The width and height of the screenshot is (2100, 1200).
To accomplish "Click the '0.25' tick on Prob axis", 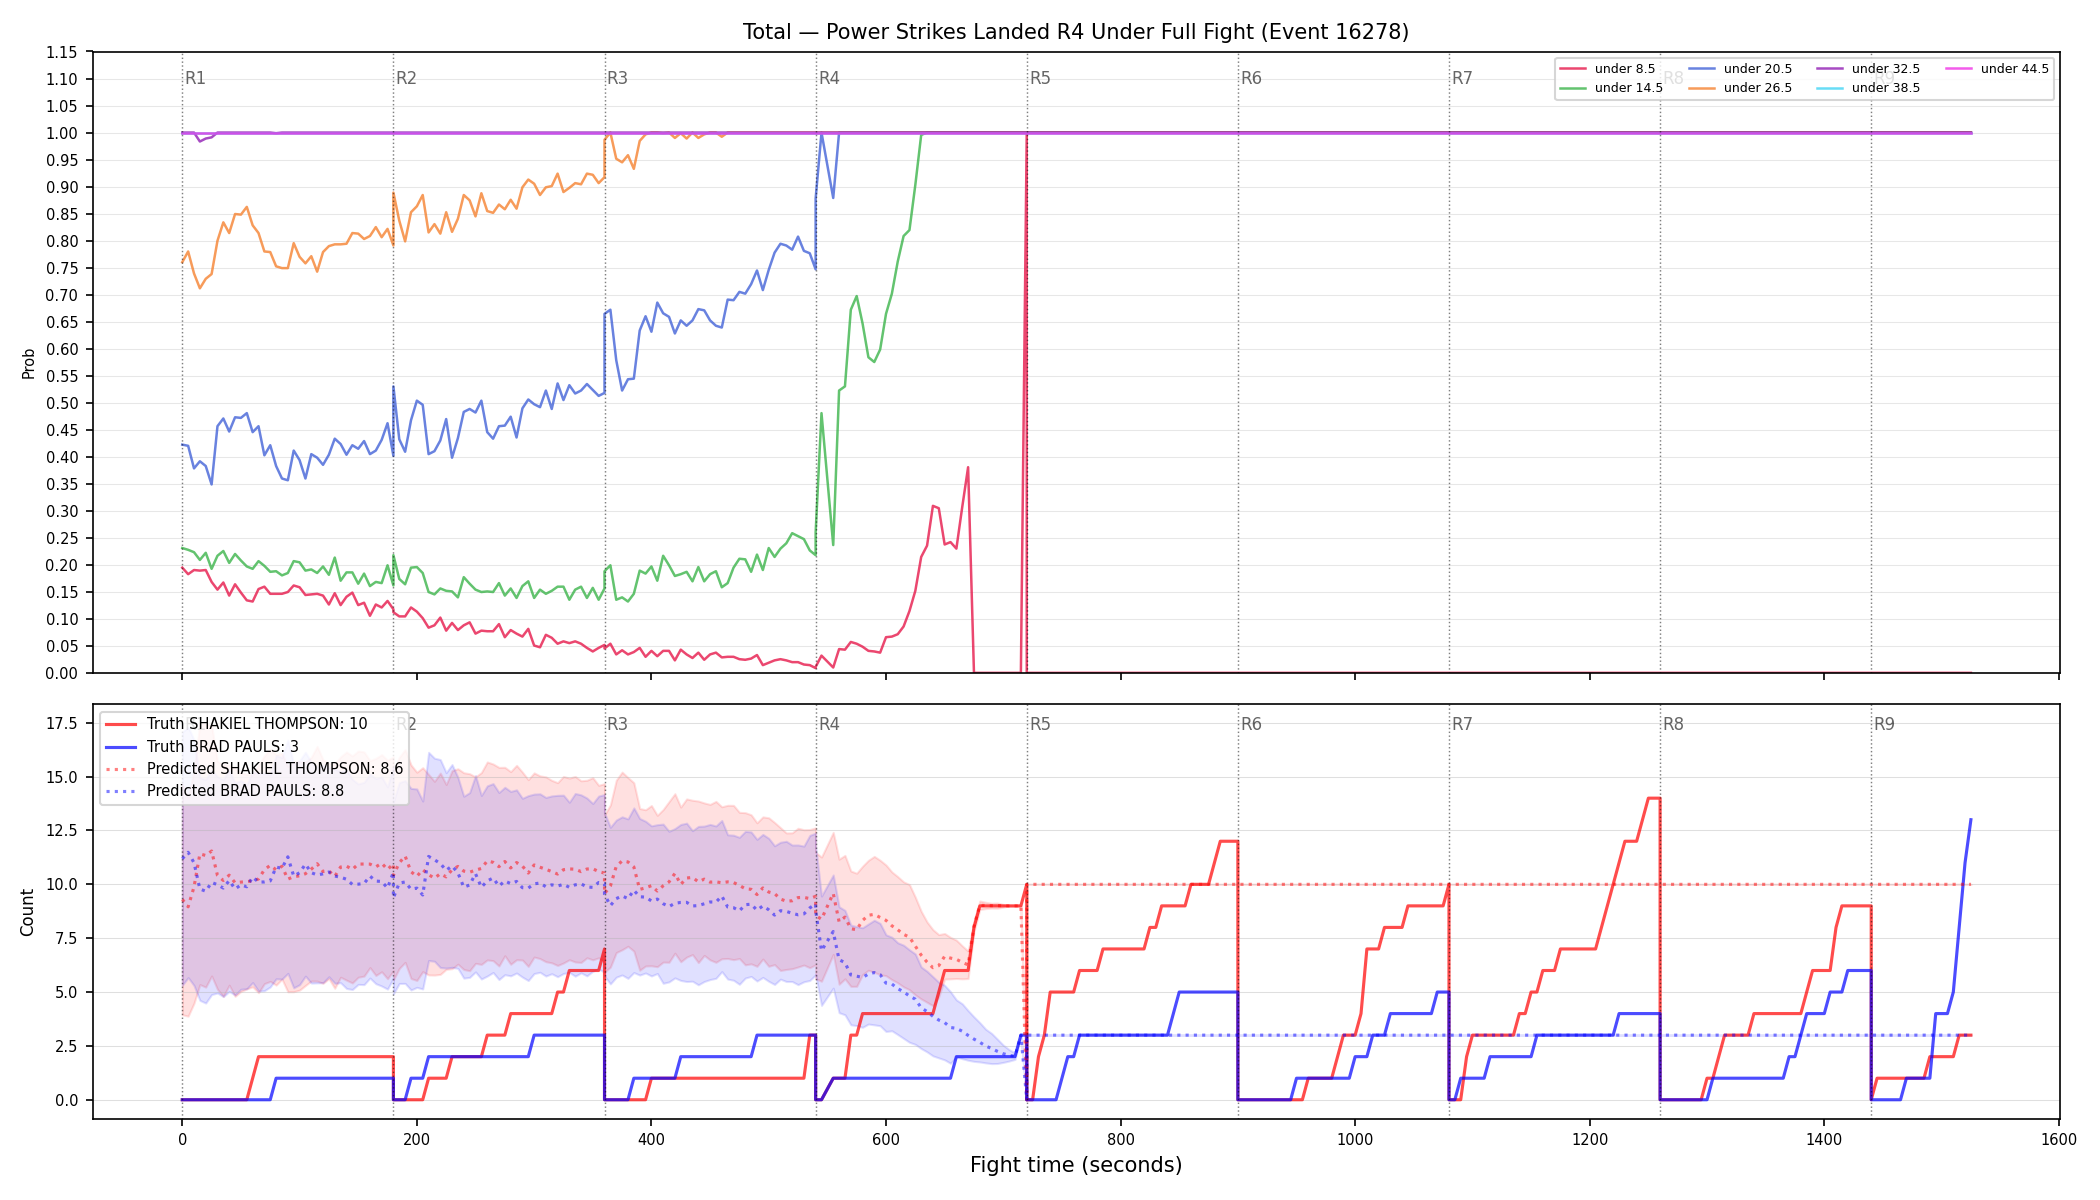I will click(x=62, y=538).
